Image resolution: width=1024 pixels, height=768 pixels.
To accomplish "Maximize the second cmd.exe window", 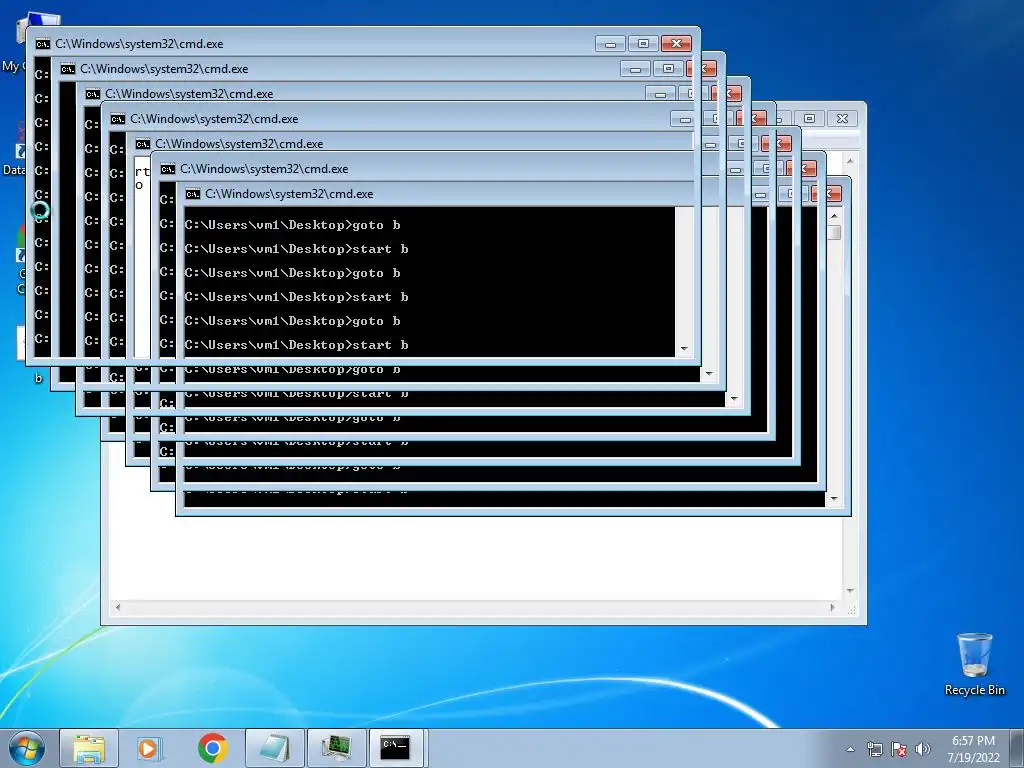I will pyautogui.click(x=668, y=69).
